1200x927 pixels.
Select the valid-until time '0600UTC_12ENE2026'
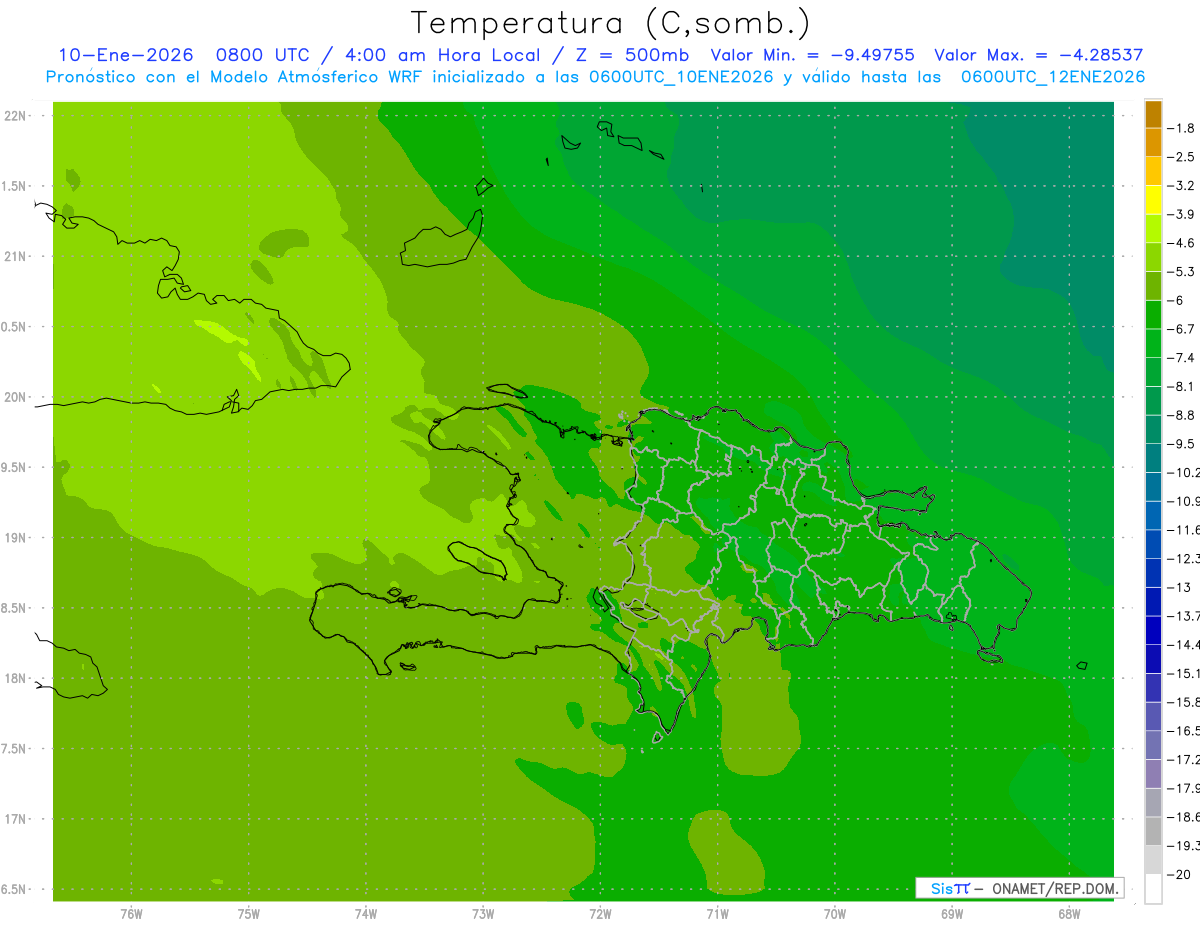click(x=1053, y=77)
